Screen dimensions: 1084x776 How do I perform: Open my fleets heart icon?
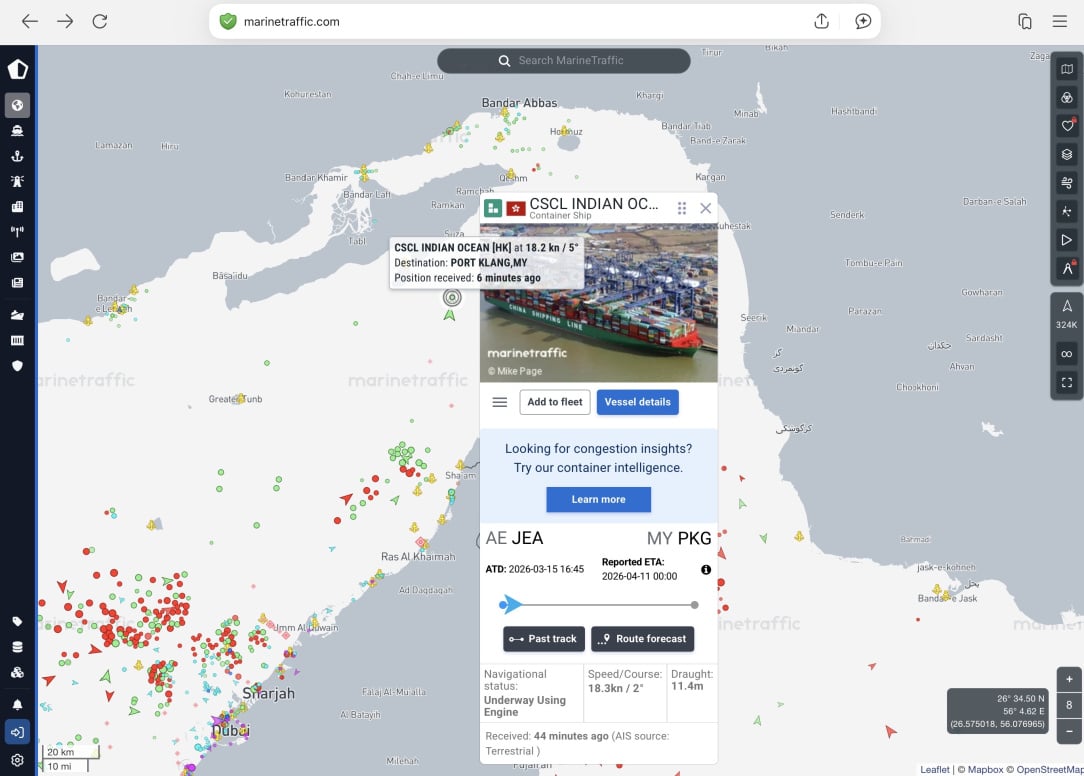coord(1067,126)
